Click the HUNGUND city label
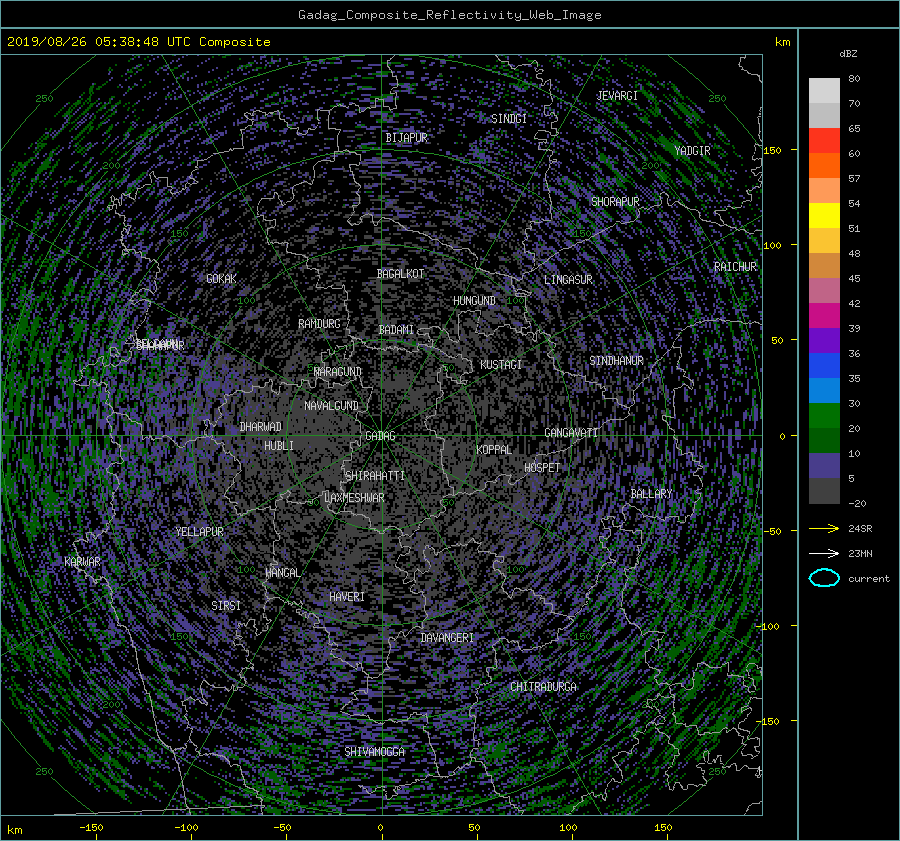 tap(474, 301)
